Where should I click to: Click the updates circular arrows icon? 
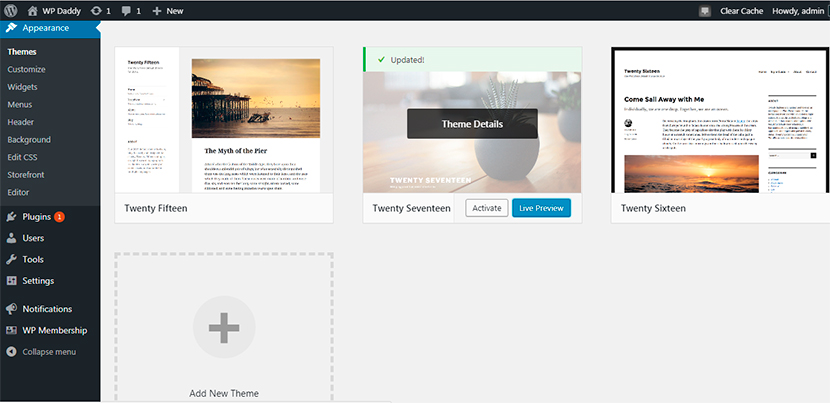coord(96,11)
